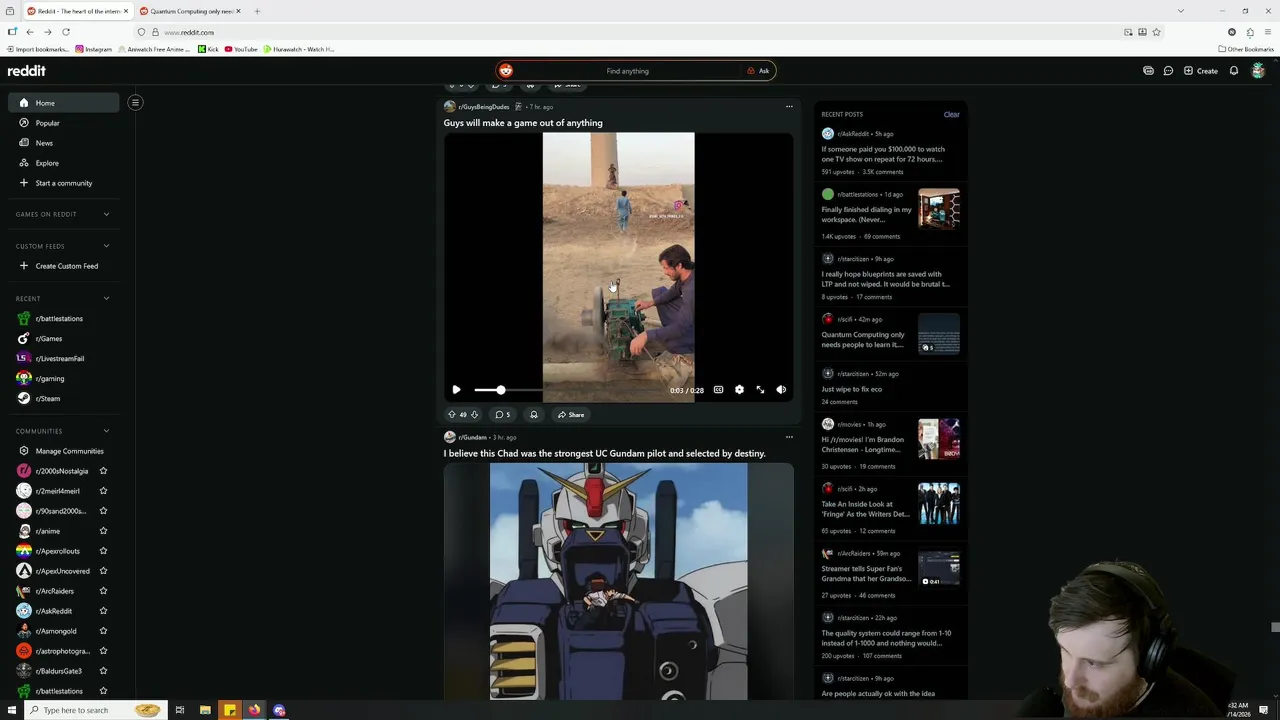Share the Guys will make a game post

tap(571, 414)
